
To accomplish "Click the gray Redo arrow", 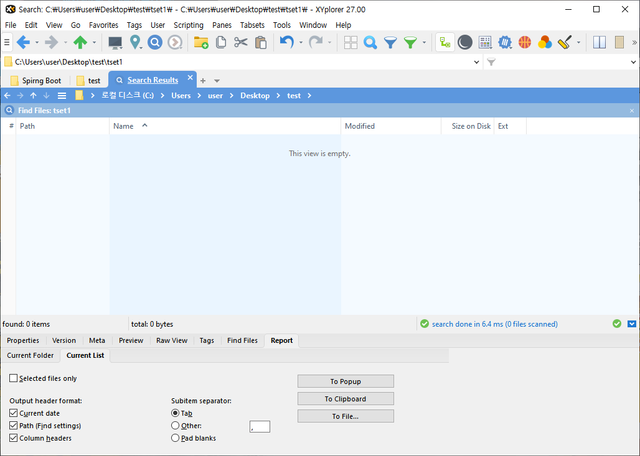I will (316, 42).
